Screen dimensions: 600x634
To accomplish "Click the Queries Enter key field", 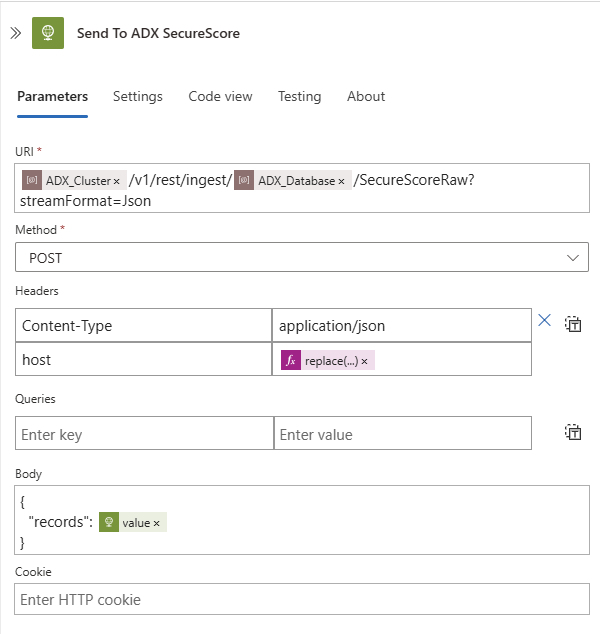I will 144,433.
